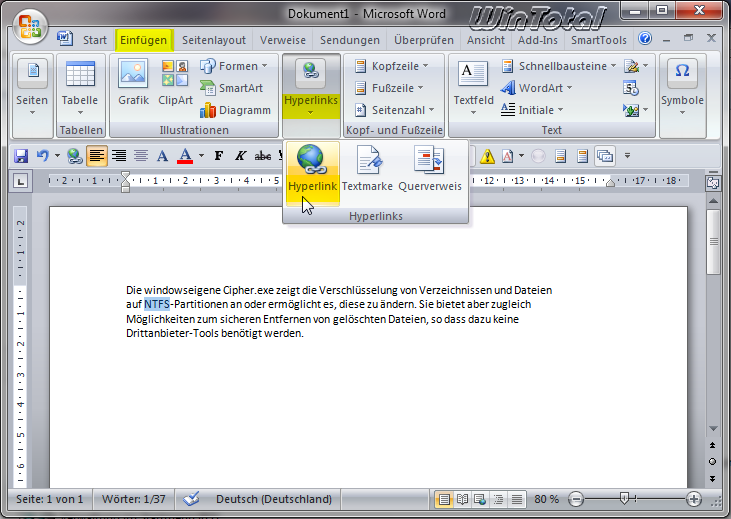Insert date and time icon in Text group

pos(631,88)
